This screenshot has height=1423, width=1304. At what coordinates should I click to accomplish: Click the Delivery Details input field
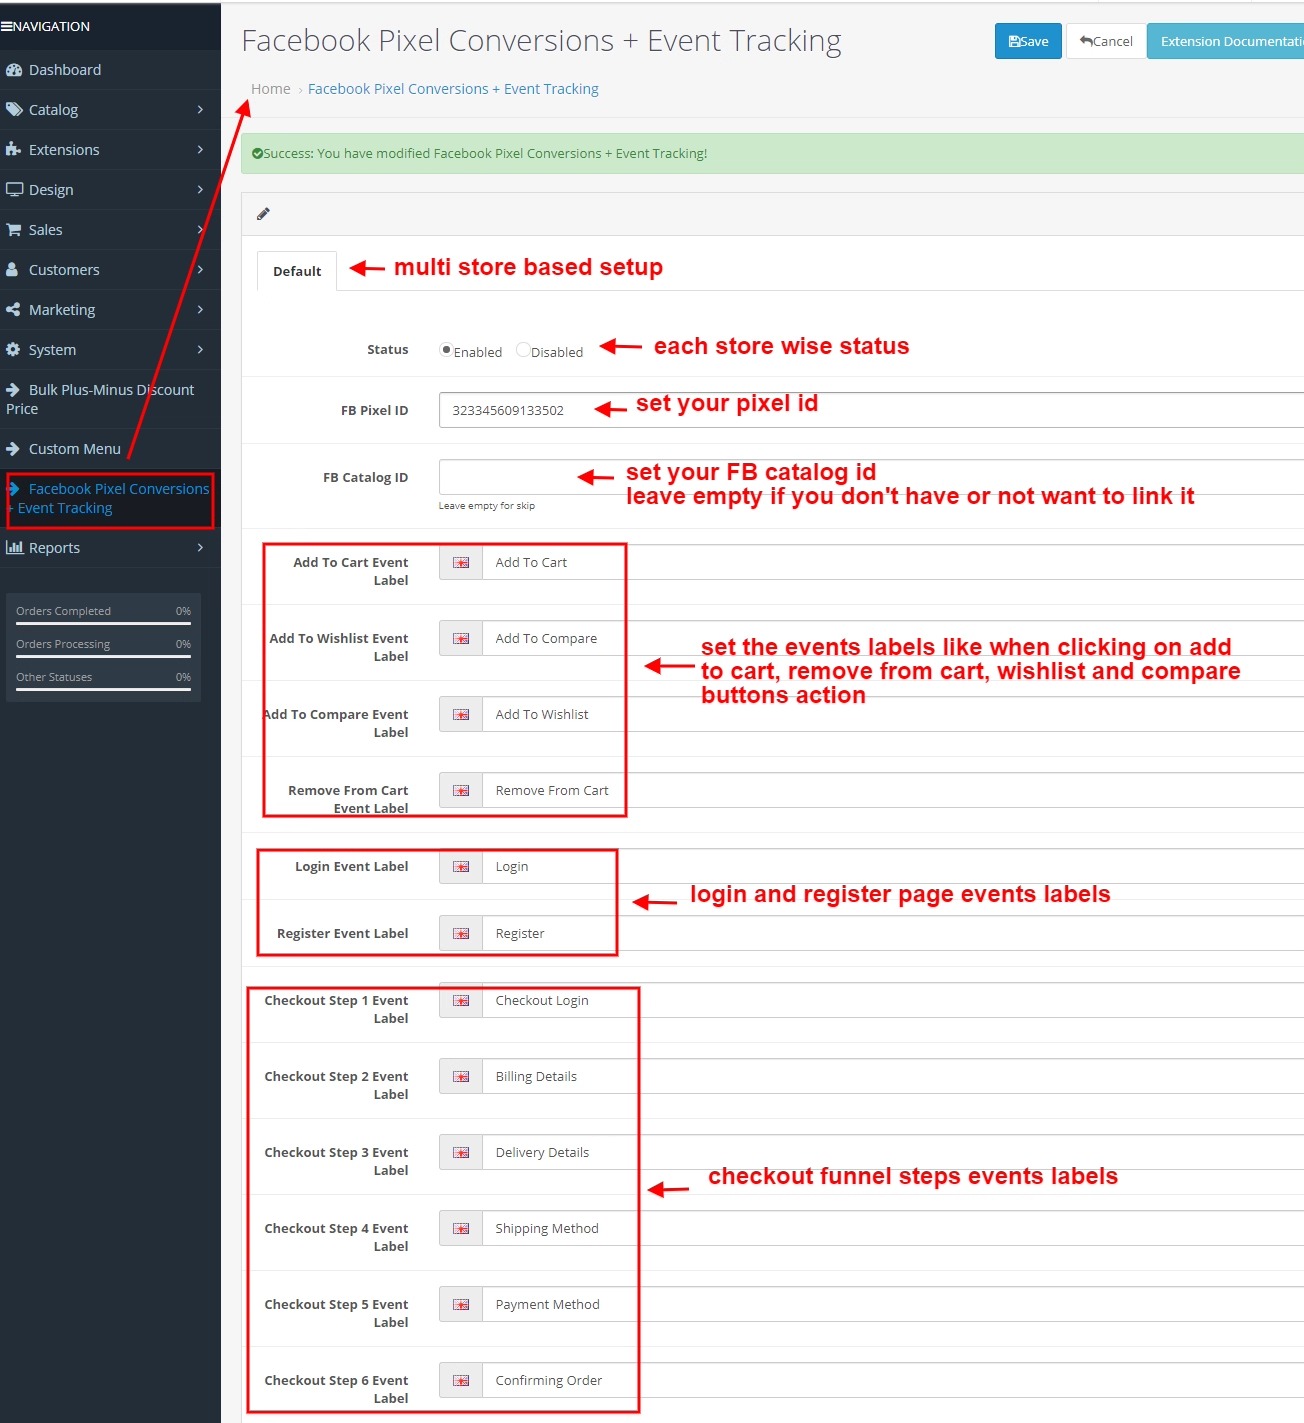coord(893,1153)
